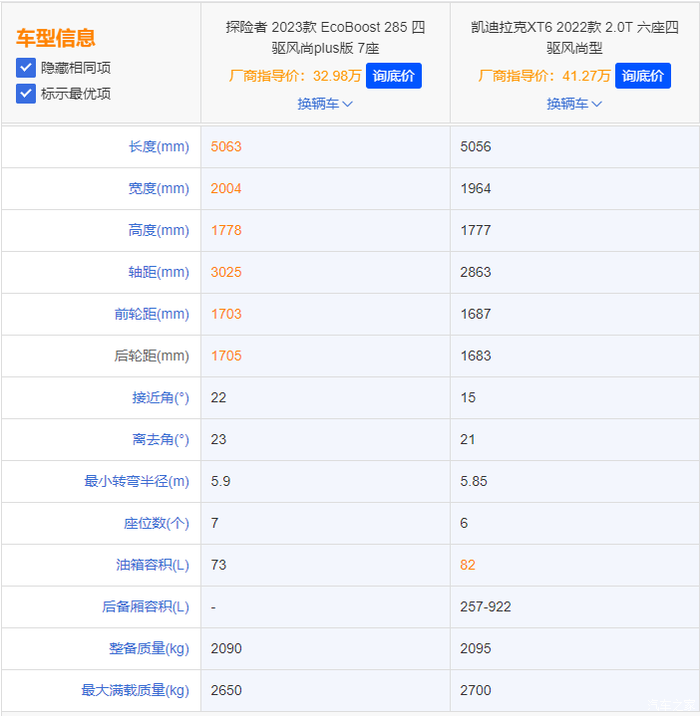The height and width of the screenshot is (716, 700).
Task: Open the 探险者 2023款 EcoBoost 285 model title
Action: (325, 37)
